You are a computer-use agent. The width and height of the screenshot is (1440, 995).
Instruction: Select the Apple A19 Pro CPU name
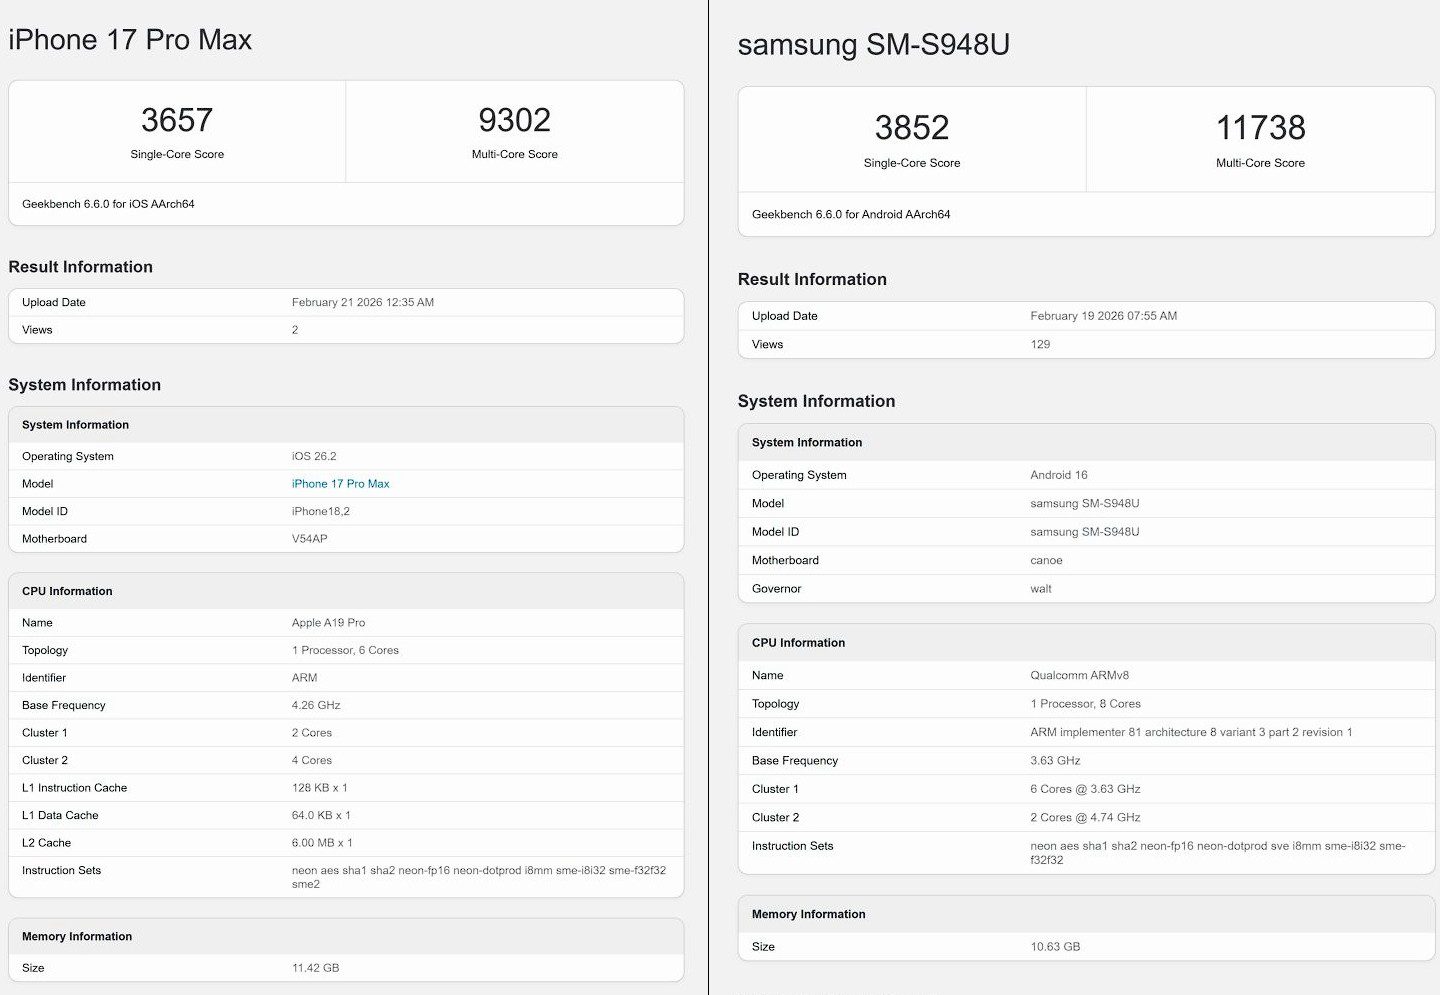(330, 622)
